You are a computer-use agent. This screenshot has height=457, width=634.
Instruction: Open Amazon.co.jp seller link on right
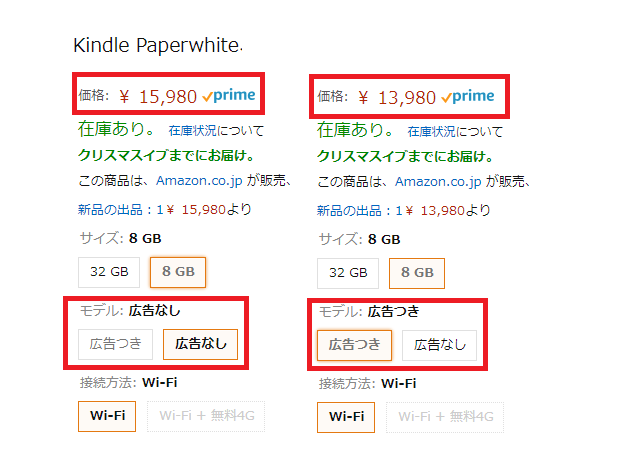(x=438, y=182)
